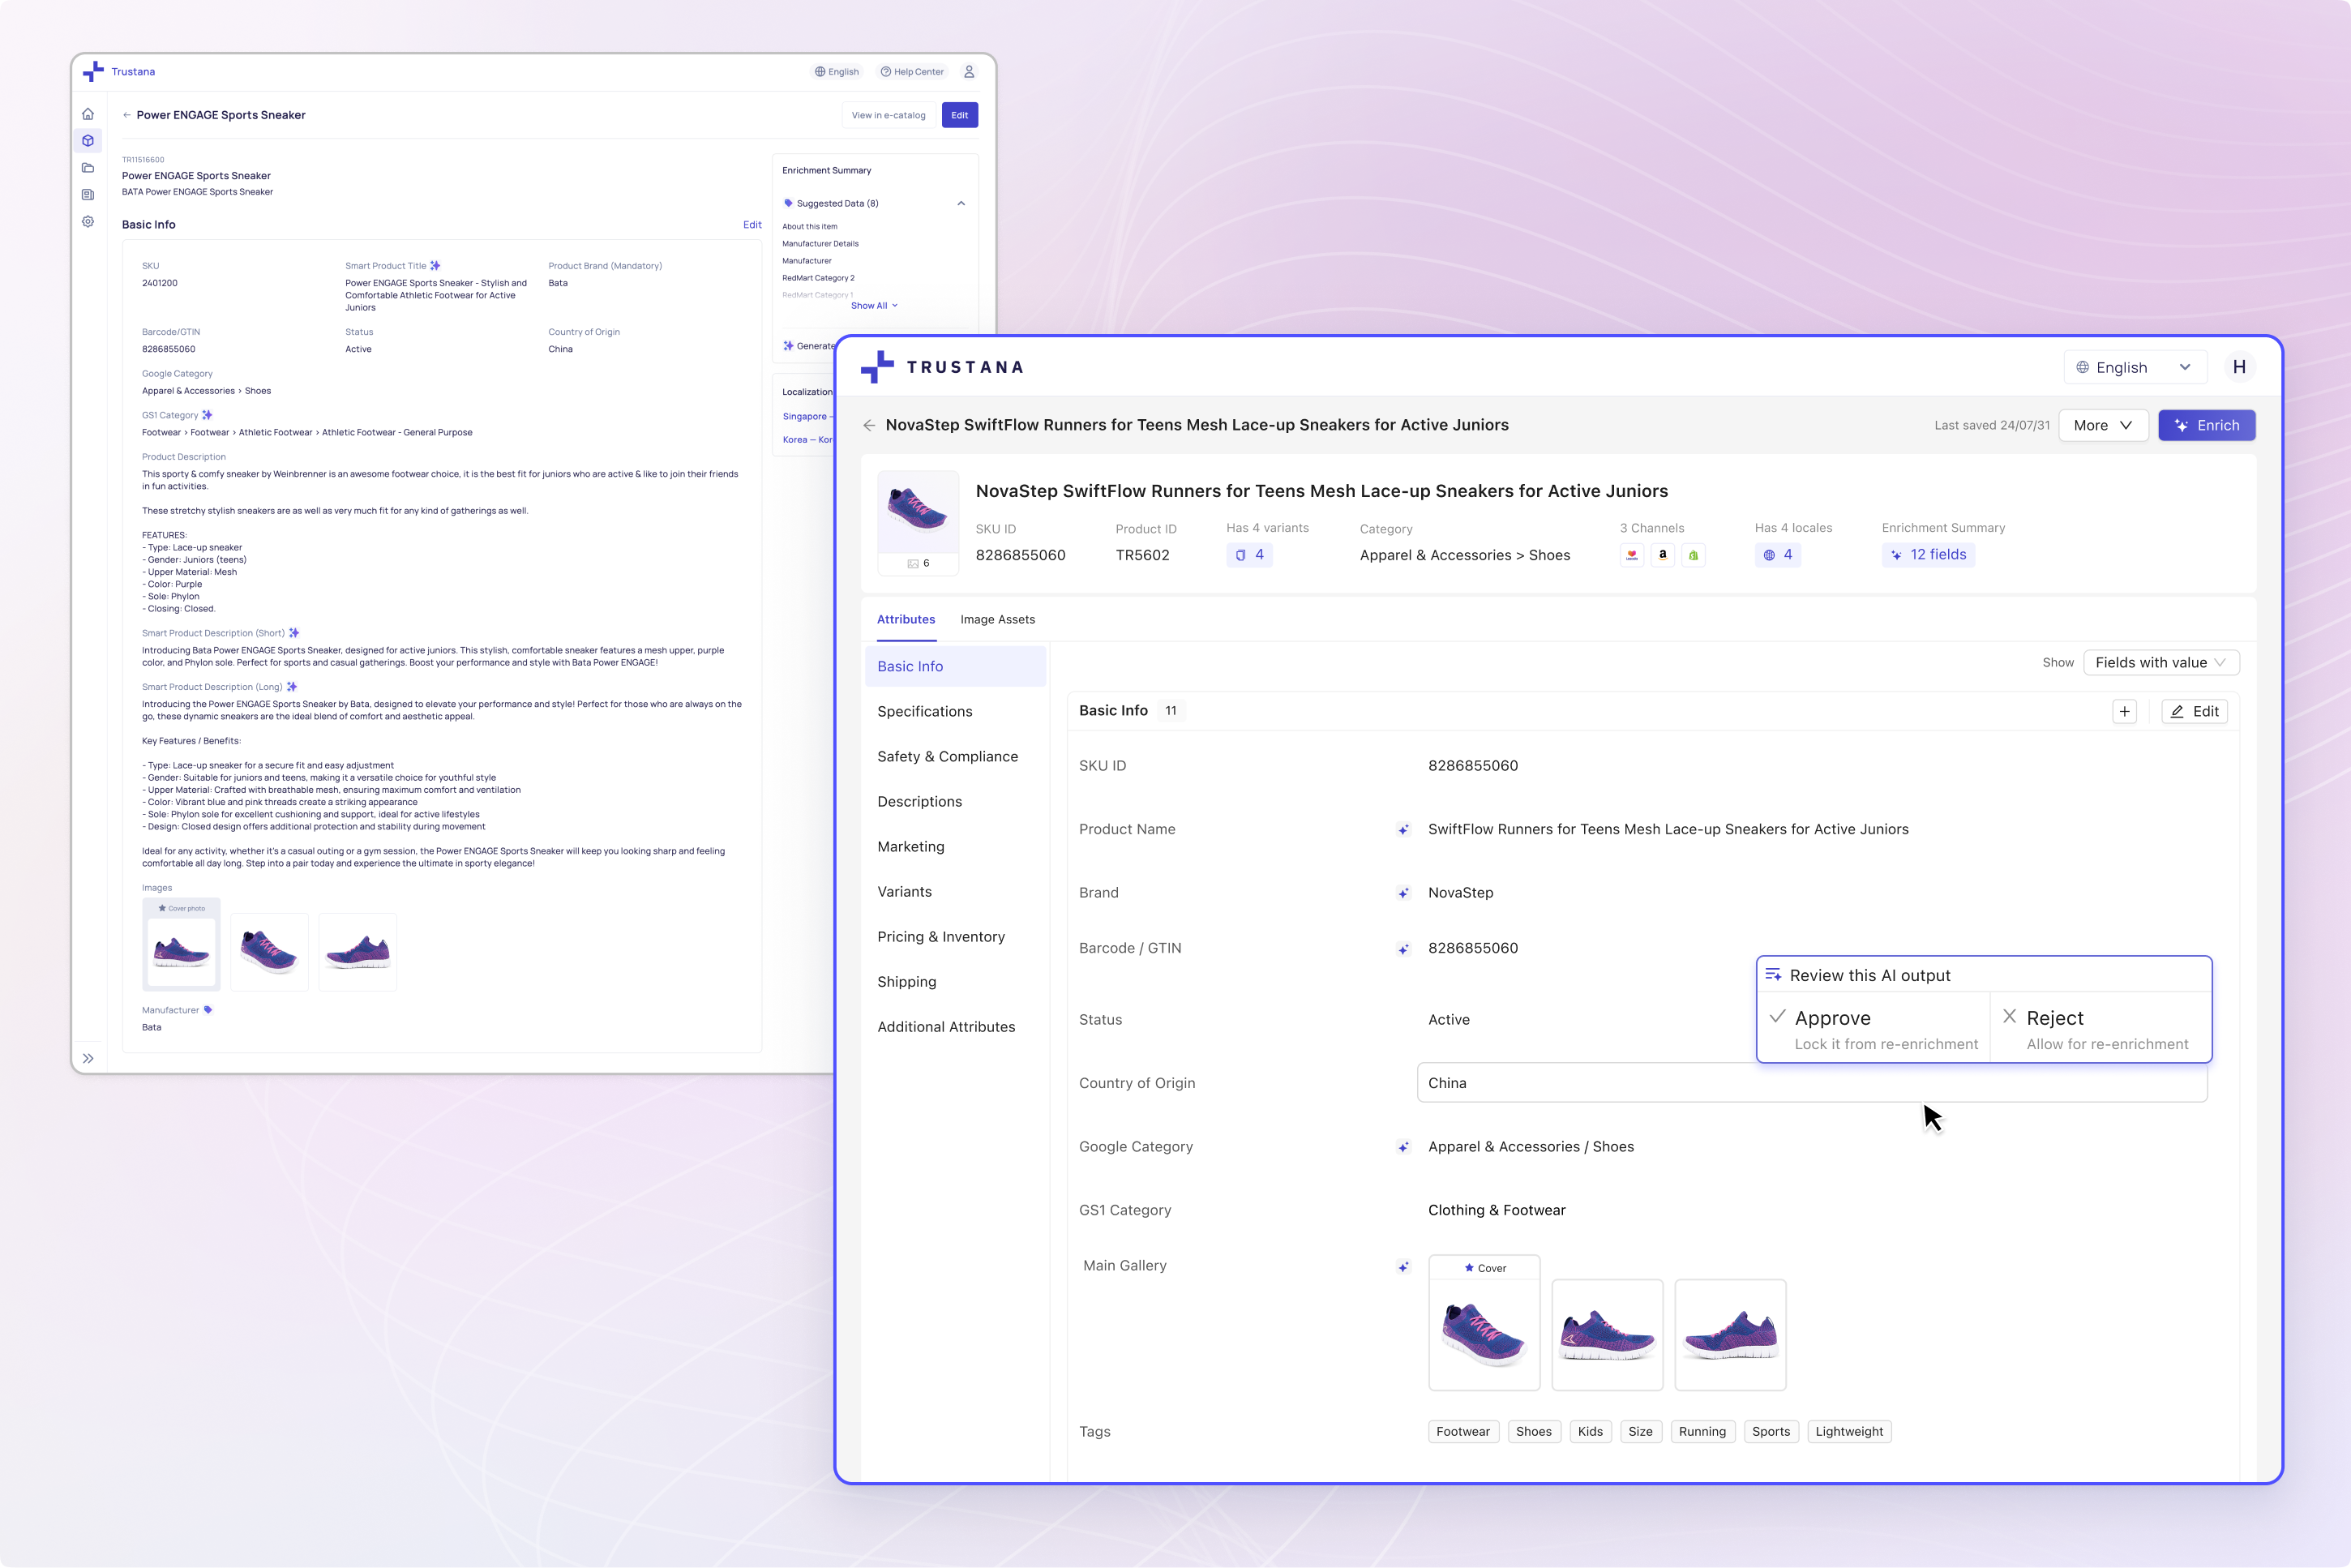Click Amazon channel icon
Screen dimensions: 2351x1568
click(x=1663, y=555)
